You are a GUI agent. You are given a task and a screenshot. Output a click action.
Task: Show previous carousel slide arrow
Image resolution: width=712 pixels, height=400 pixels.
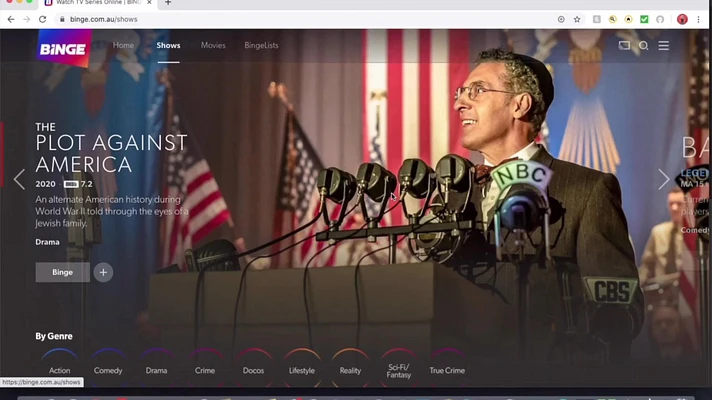pyautogui.click(x=19, y=179)
